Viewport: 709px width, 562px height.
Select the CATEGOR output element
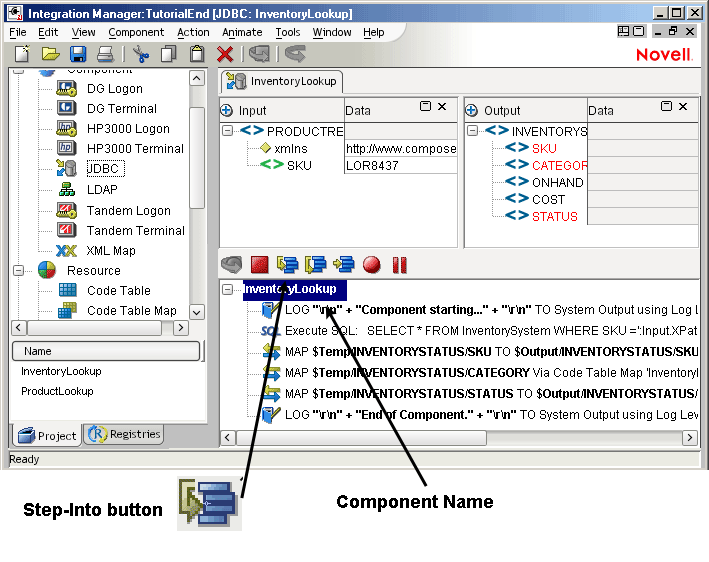click(559, 165)
